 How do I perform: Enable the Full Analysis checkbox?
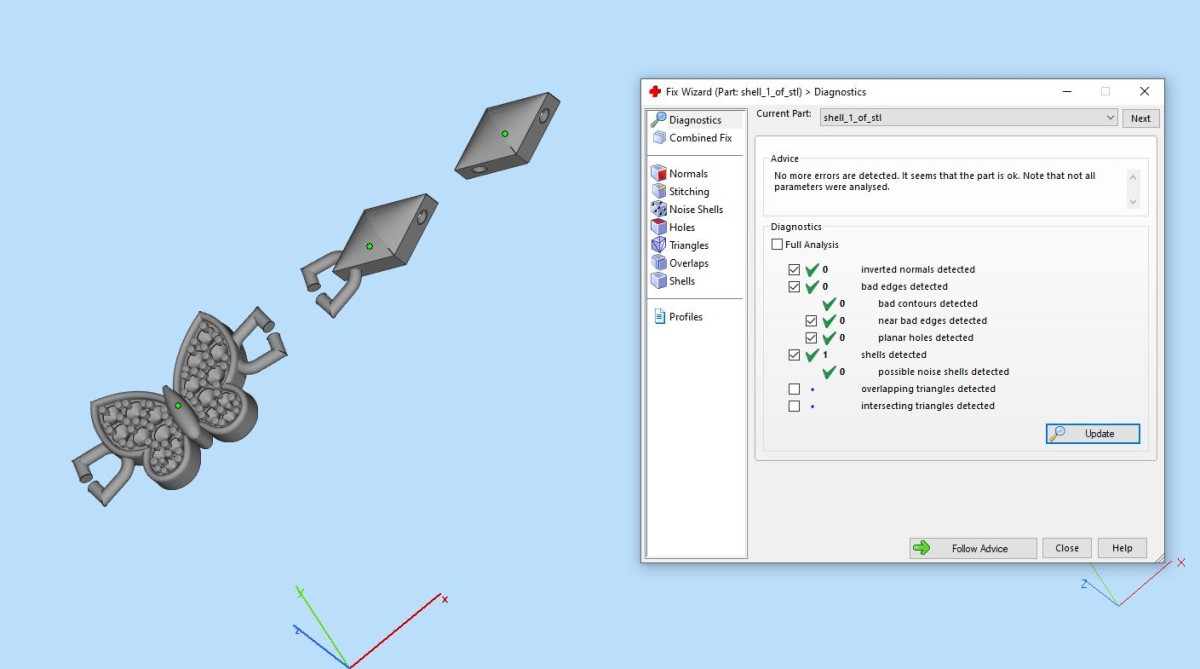tap(777, 245)
